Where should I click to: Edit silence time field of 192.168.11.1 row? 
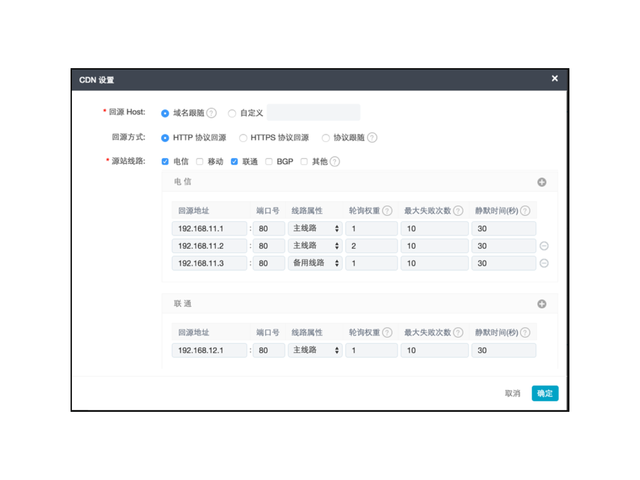pos(504,229)
